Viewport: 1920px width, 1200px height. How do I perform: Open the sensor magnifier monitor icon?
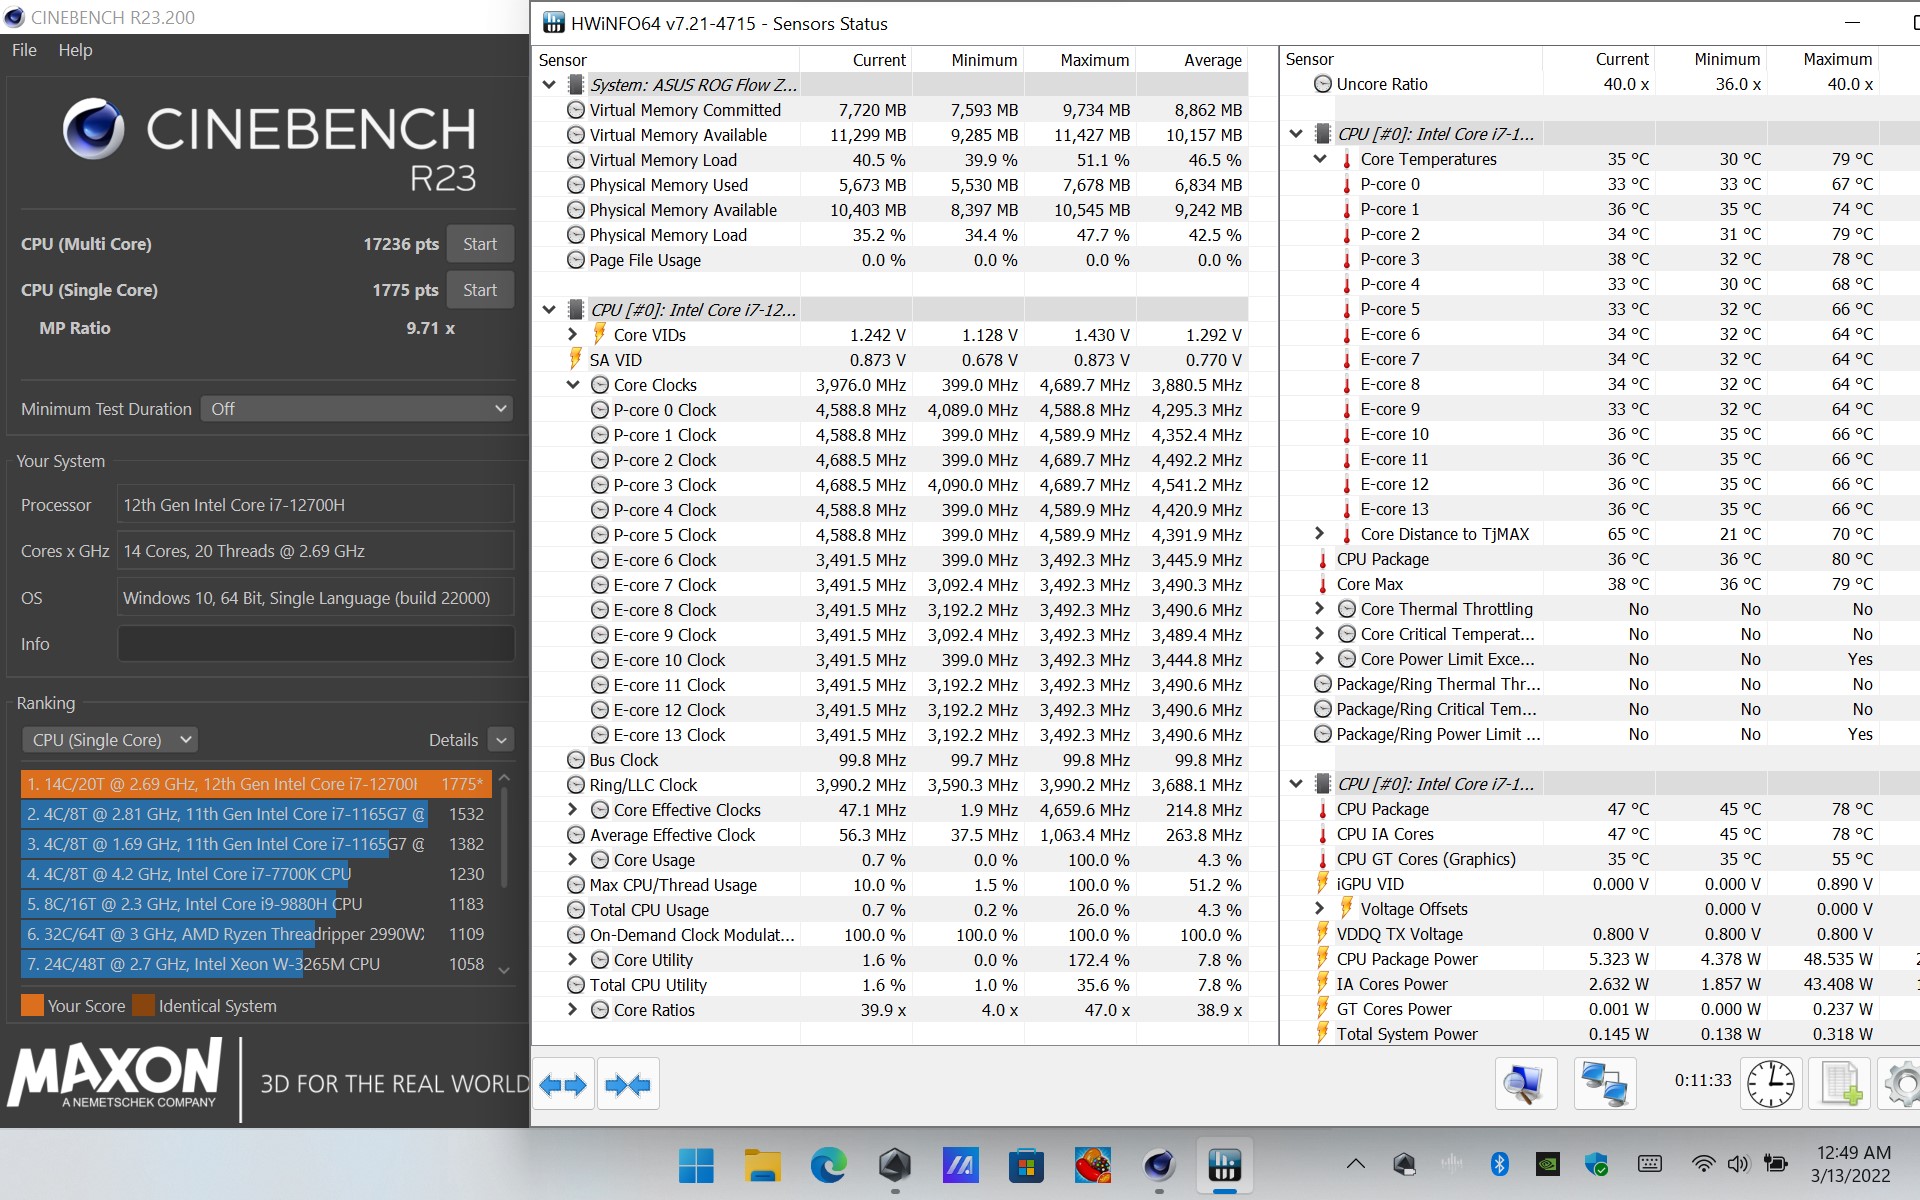point(1525,1084)
